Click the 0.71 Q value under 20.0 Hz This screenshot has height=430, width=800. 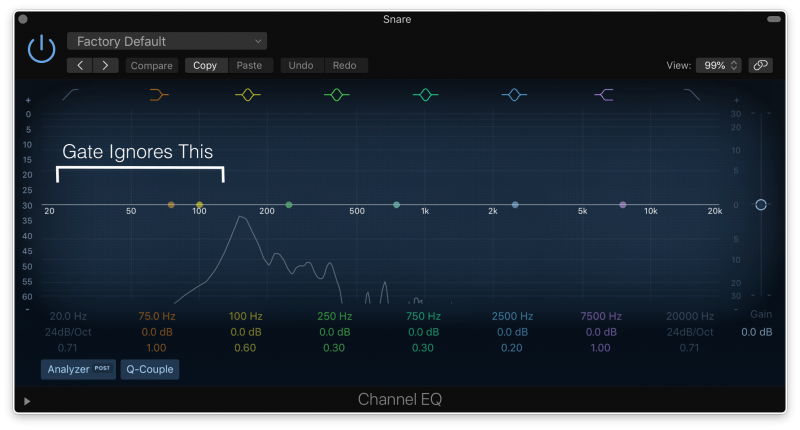pyautogui.click(x=67, y=348)
